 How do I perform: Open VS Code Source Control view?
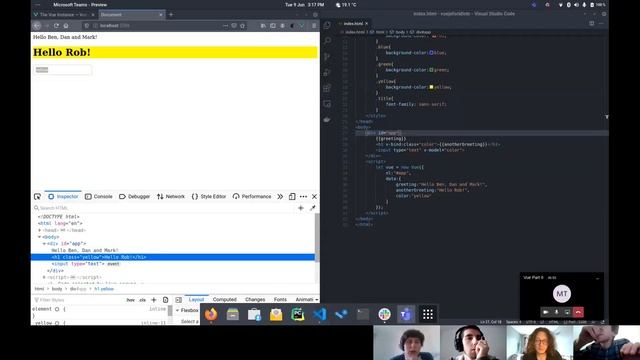coord(327,57)
